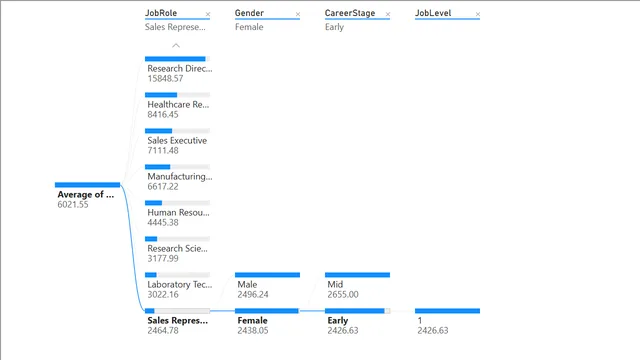640x360 pixels.
Task: Click the 3022.16 value
Action: tap(163, 294)
